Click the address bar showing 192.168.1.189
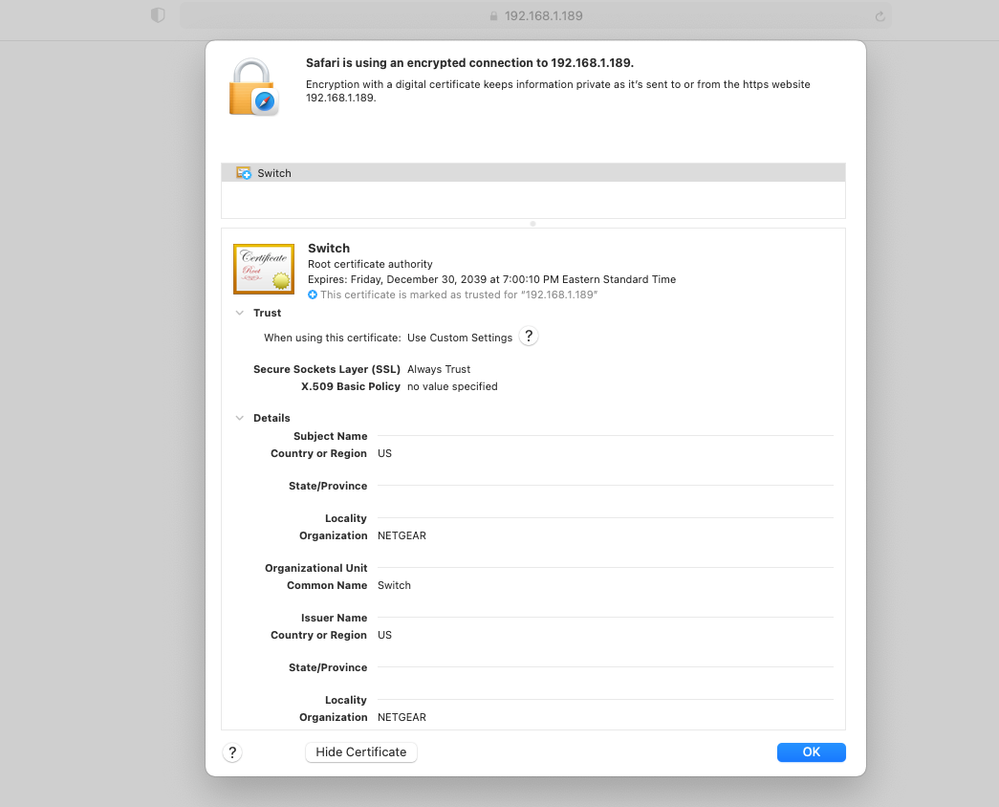This screenshot has height=807, width=999. 535,16
